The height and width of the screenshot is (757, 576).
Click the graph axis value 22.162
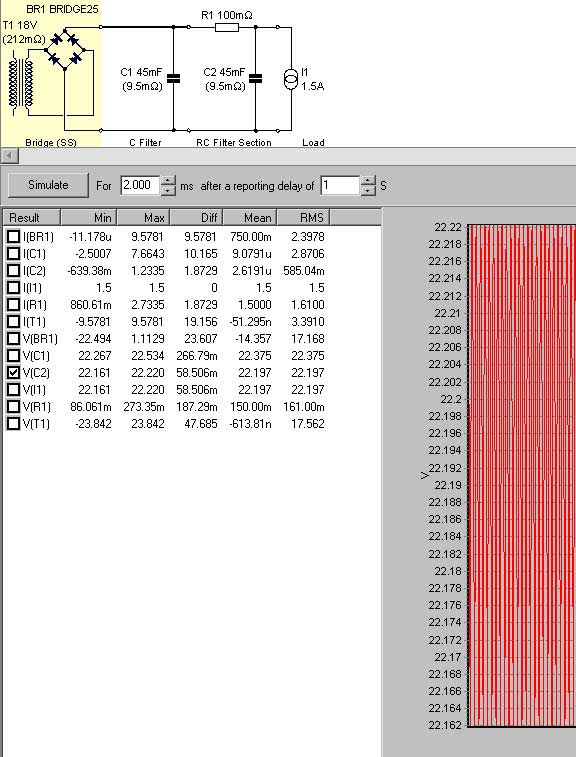tap(445, 725)
